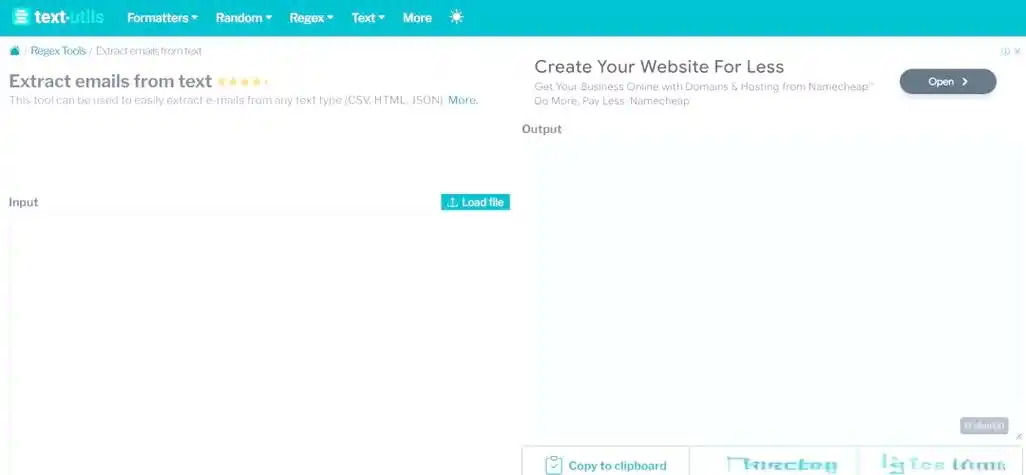Click the ad info icon
Image resolution: width=1026 pixels, height=475 pixels.
1005,51
